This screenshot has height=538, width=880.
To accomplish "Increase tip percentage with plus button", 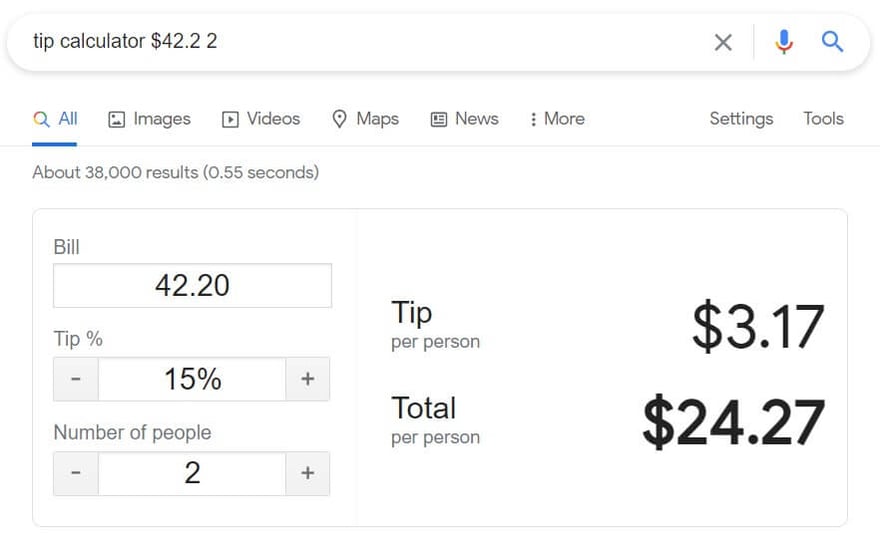I will tap(308, 379).
